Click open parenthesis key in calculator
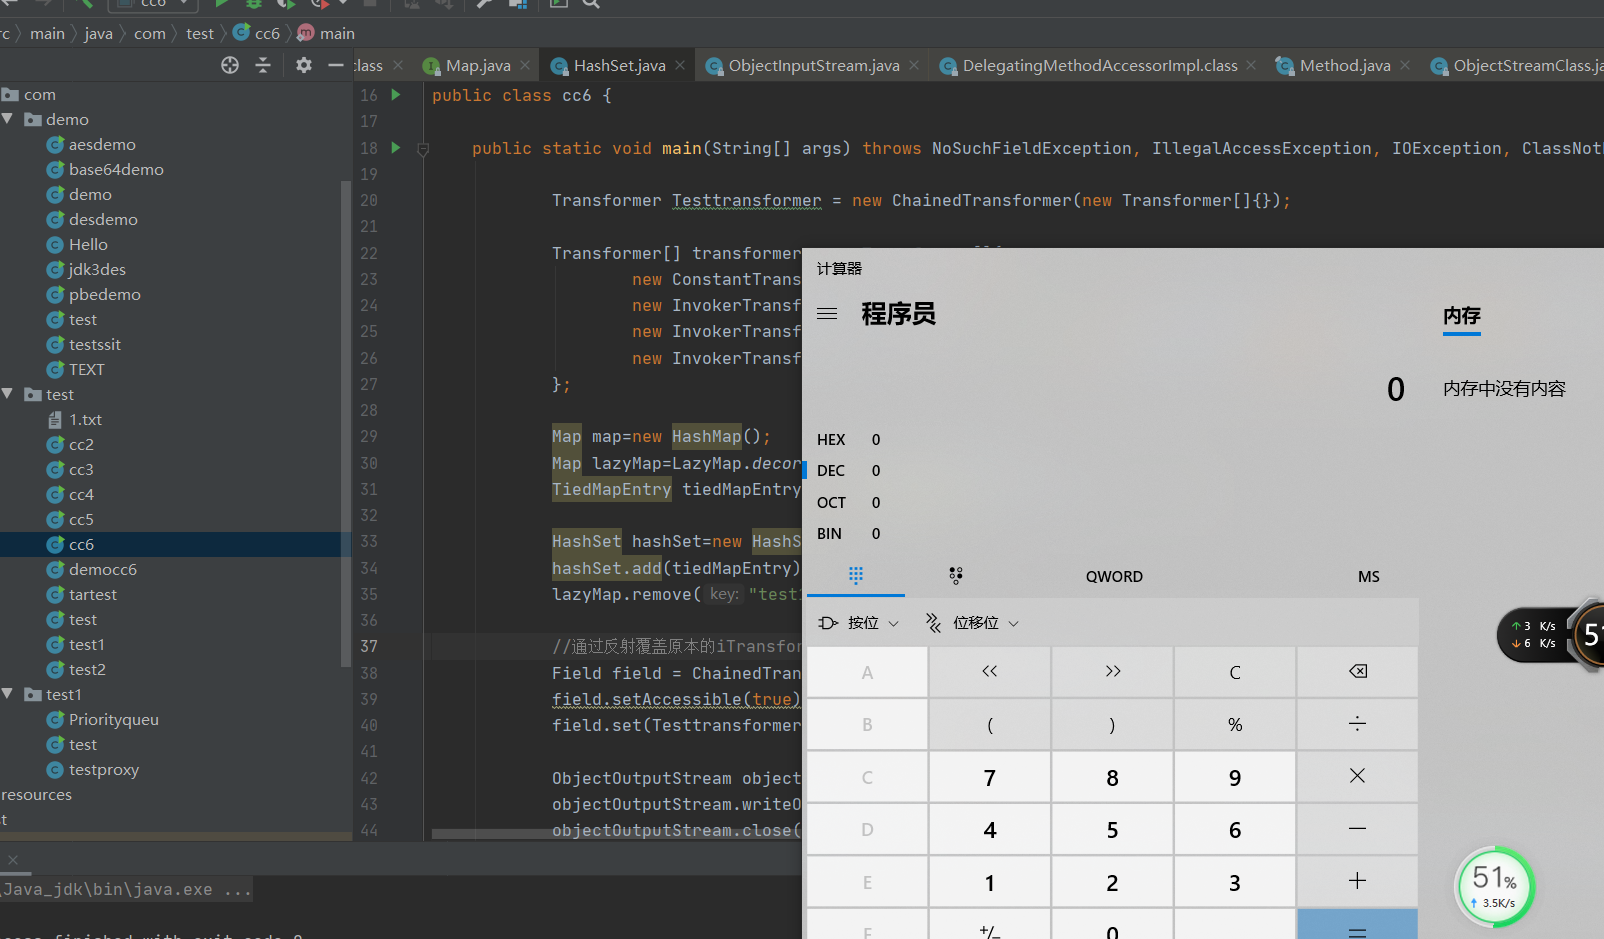1604x939 pixels. 990,724
